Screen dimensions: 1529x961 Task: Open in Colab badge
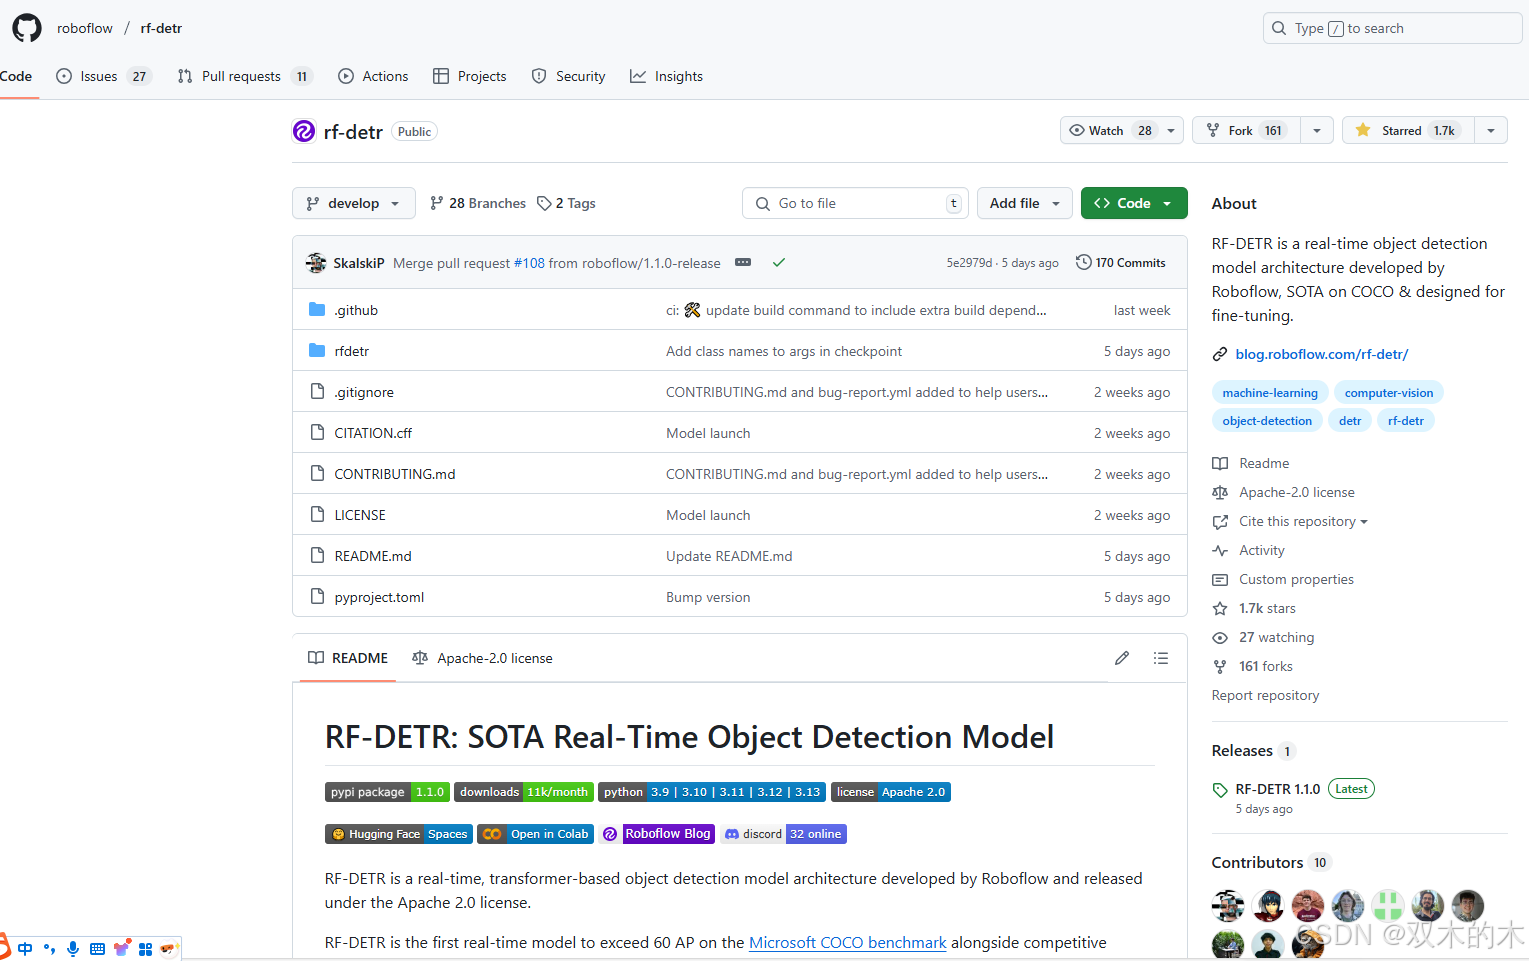tap(536, 834)
